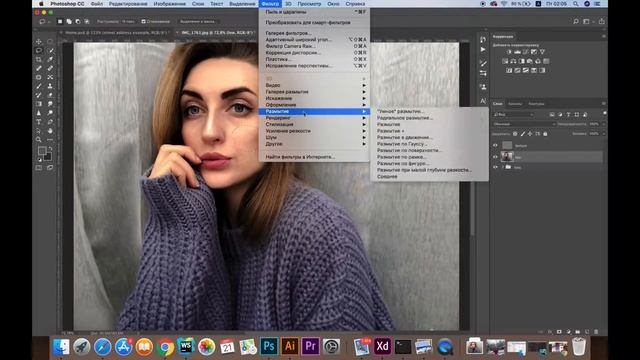640x360 pixels.
Task: Expand the Шум filter submenu
Action: pos(314,137)
